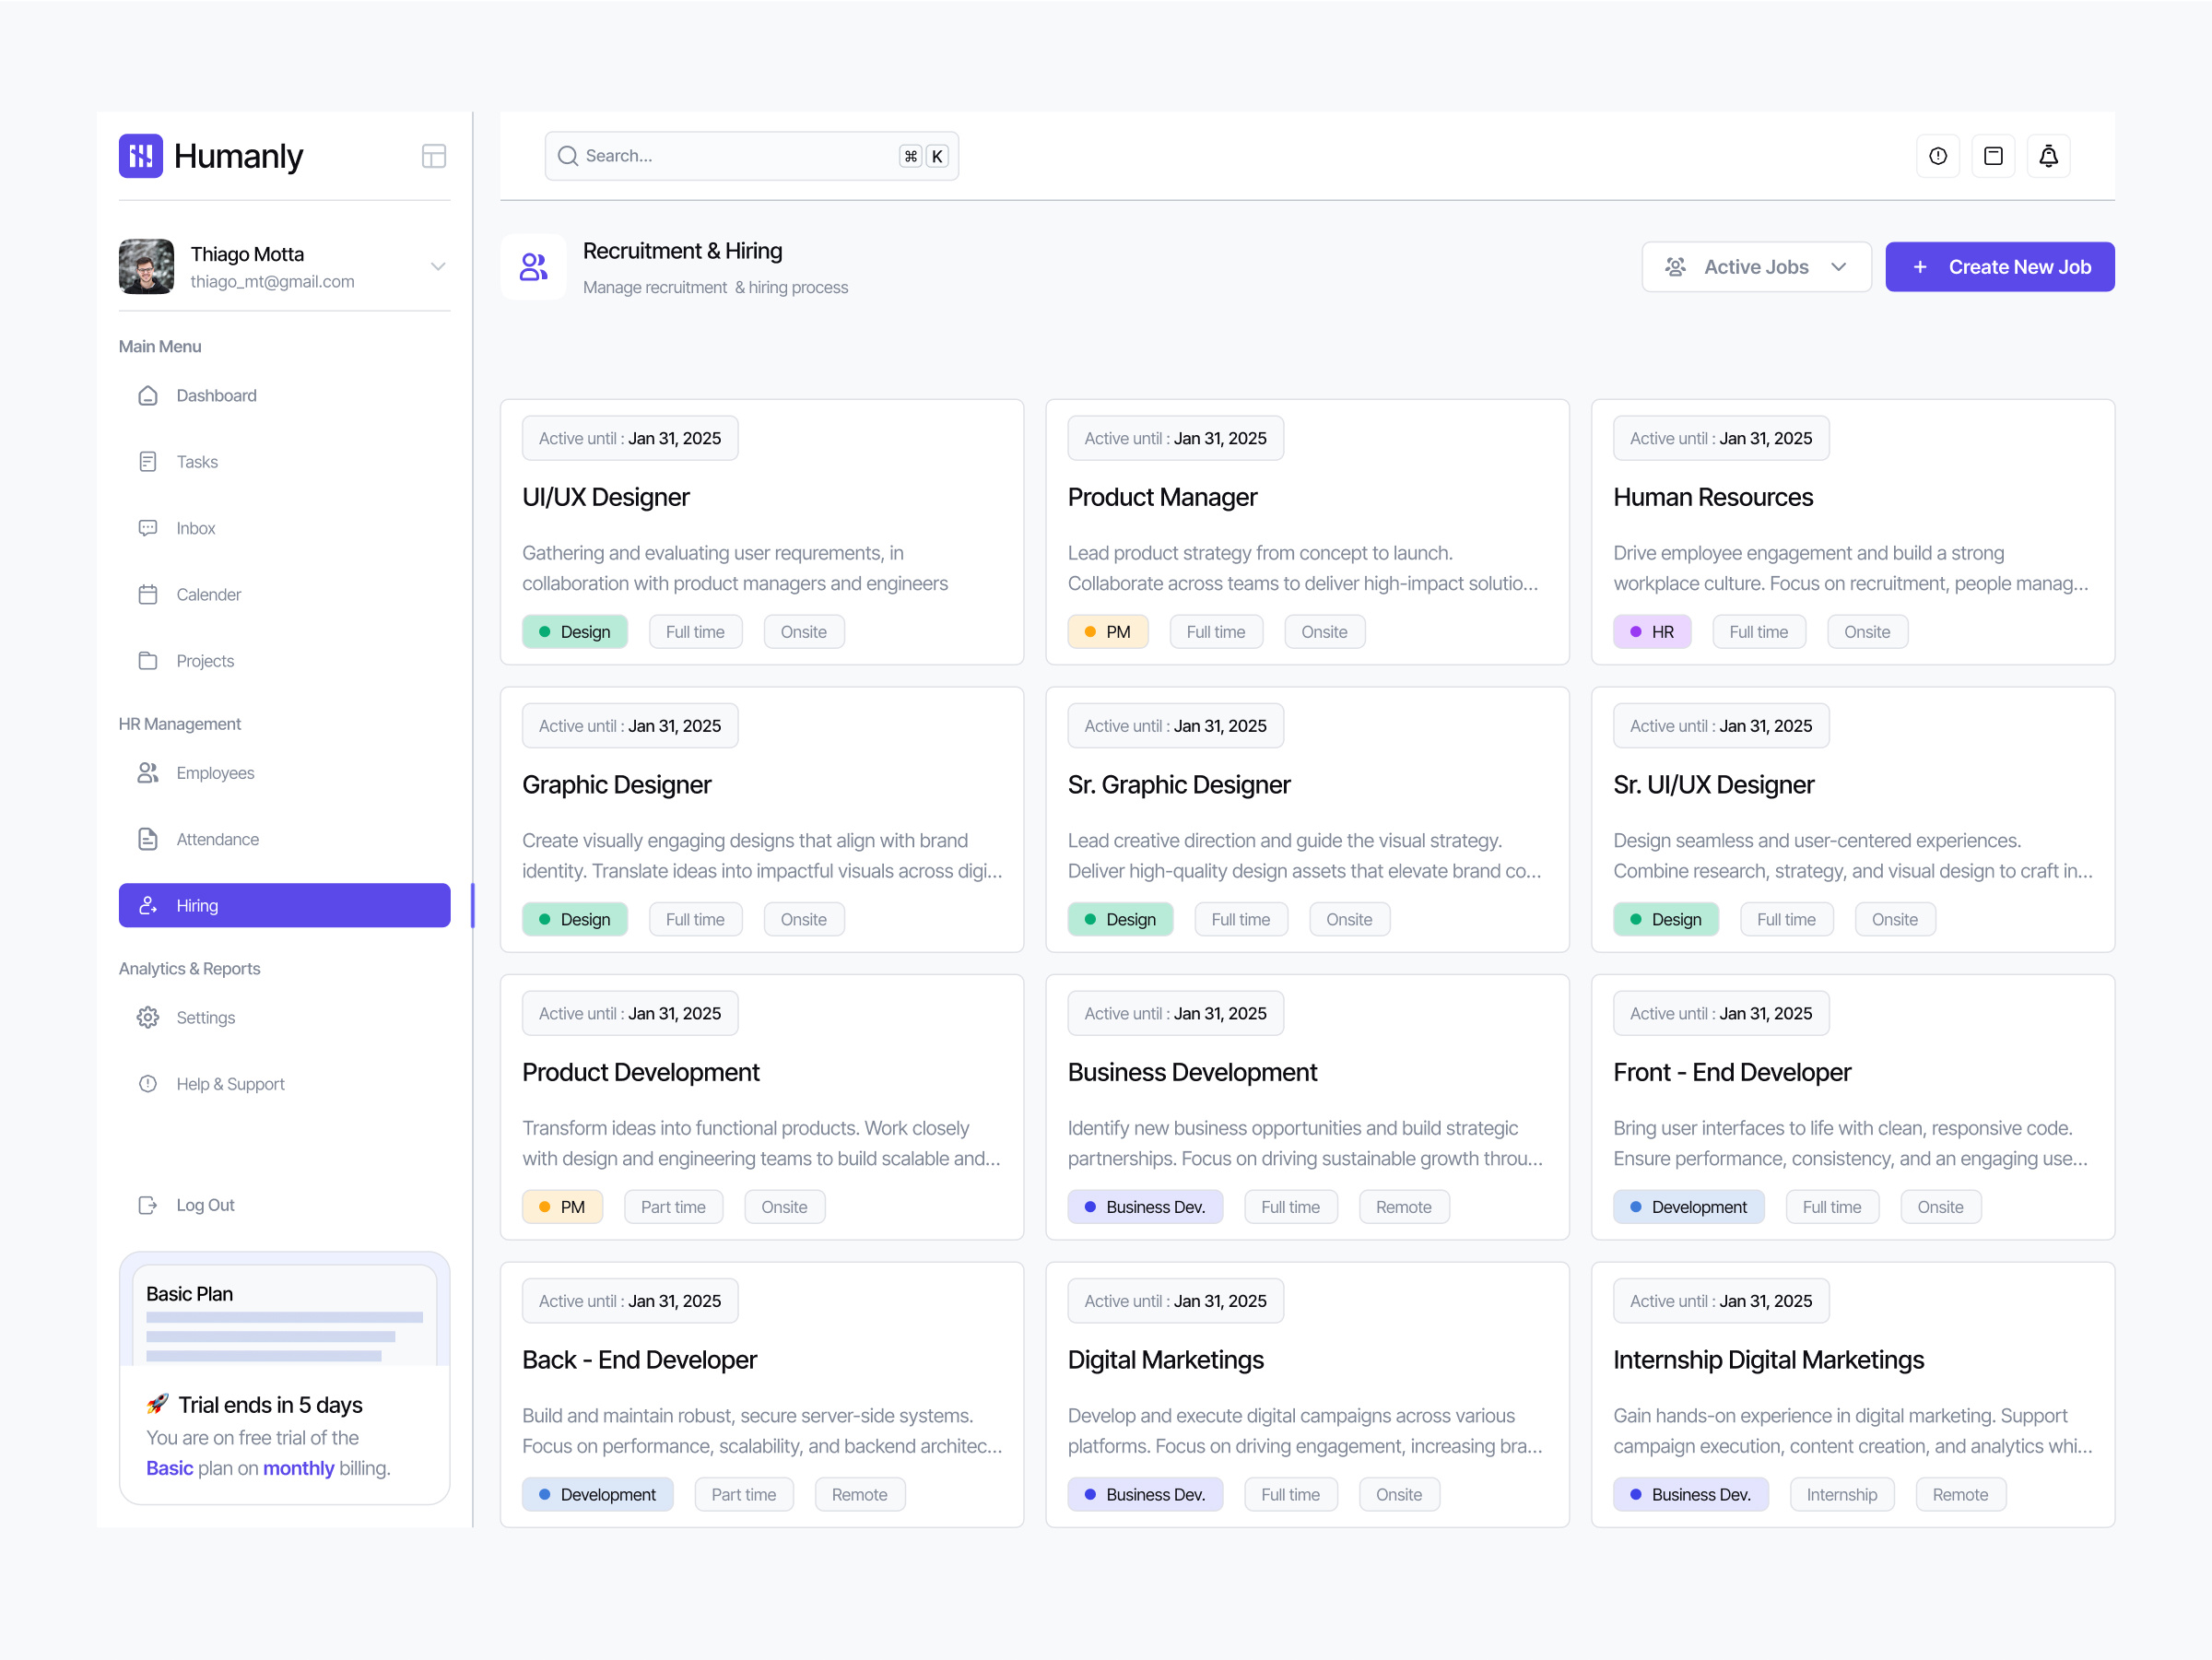Click the Create New Job button

click(x=1999, y=267)
